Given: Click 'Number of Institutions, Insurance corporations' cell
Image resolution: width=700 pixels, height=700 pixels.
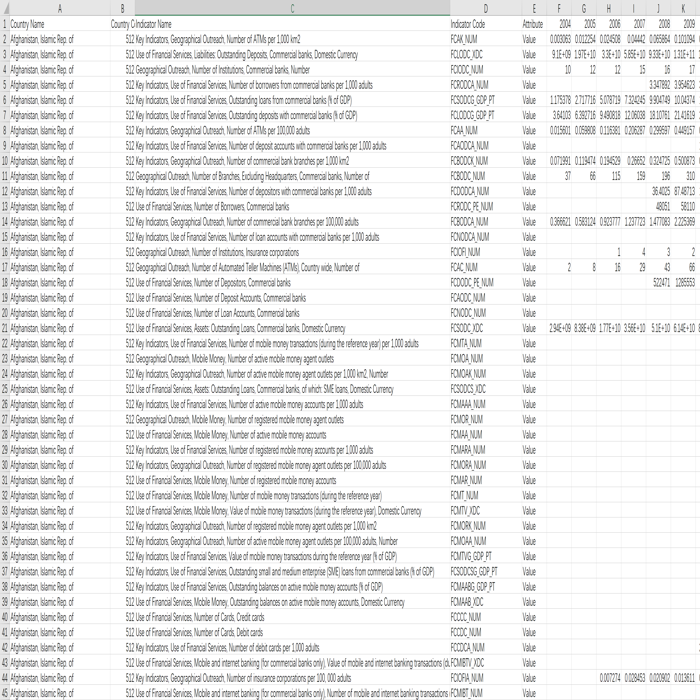Looking at the screenshot, I should 292,252.
